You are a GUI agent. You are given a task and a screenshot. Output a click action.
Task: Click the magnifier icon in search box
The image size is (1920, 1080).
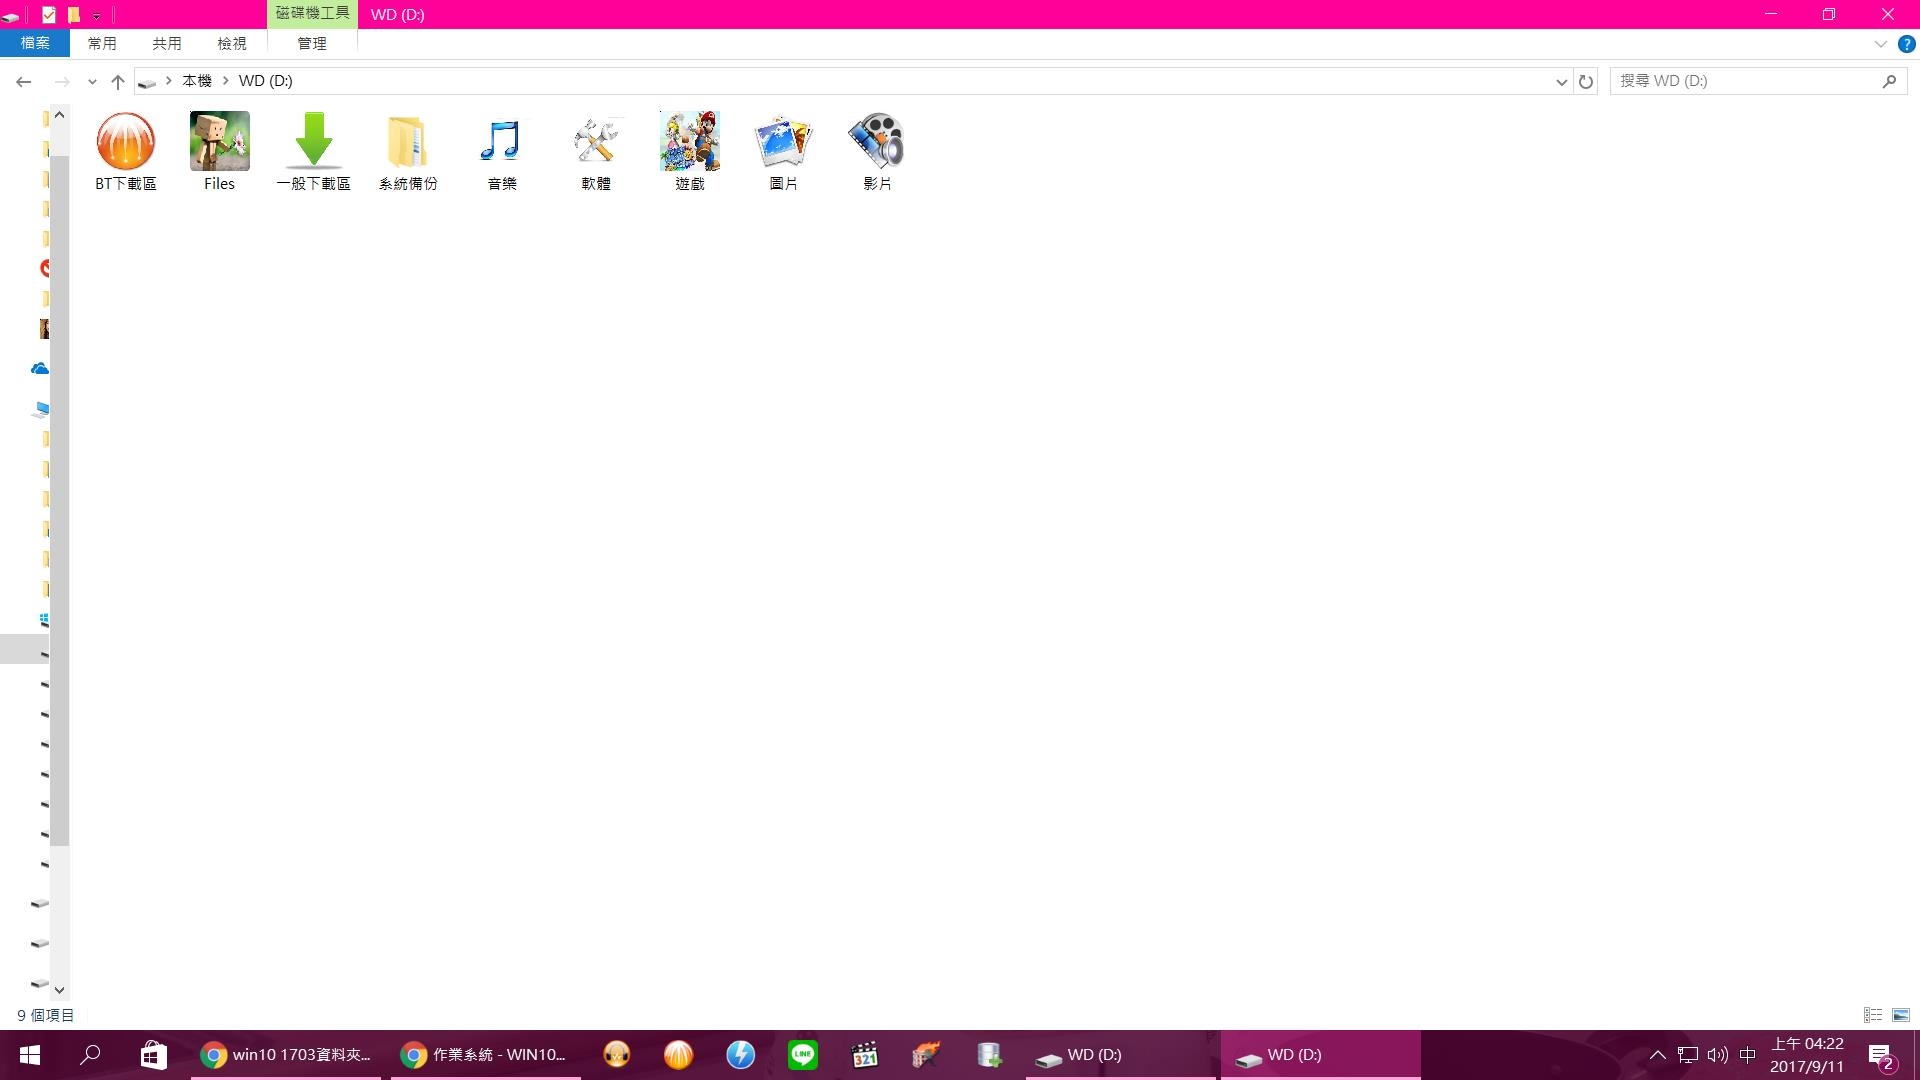[1889, 81]
